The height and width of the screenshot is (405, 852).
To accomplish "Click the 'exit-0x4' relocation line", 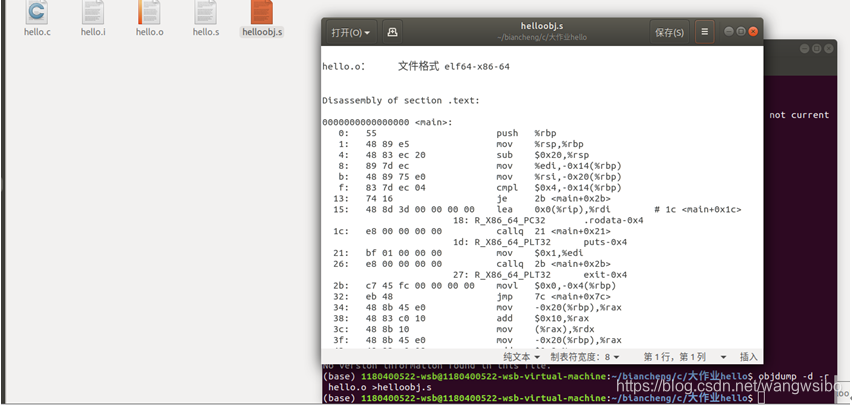I will click(540, 275).
